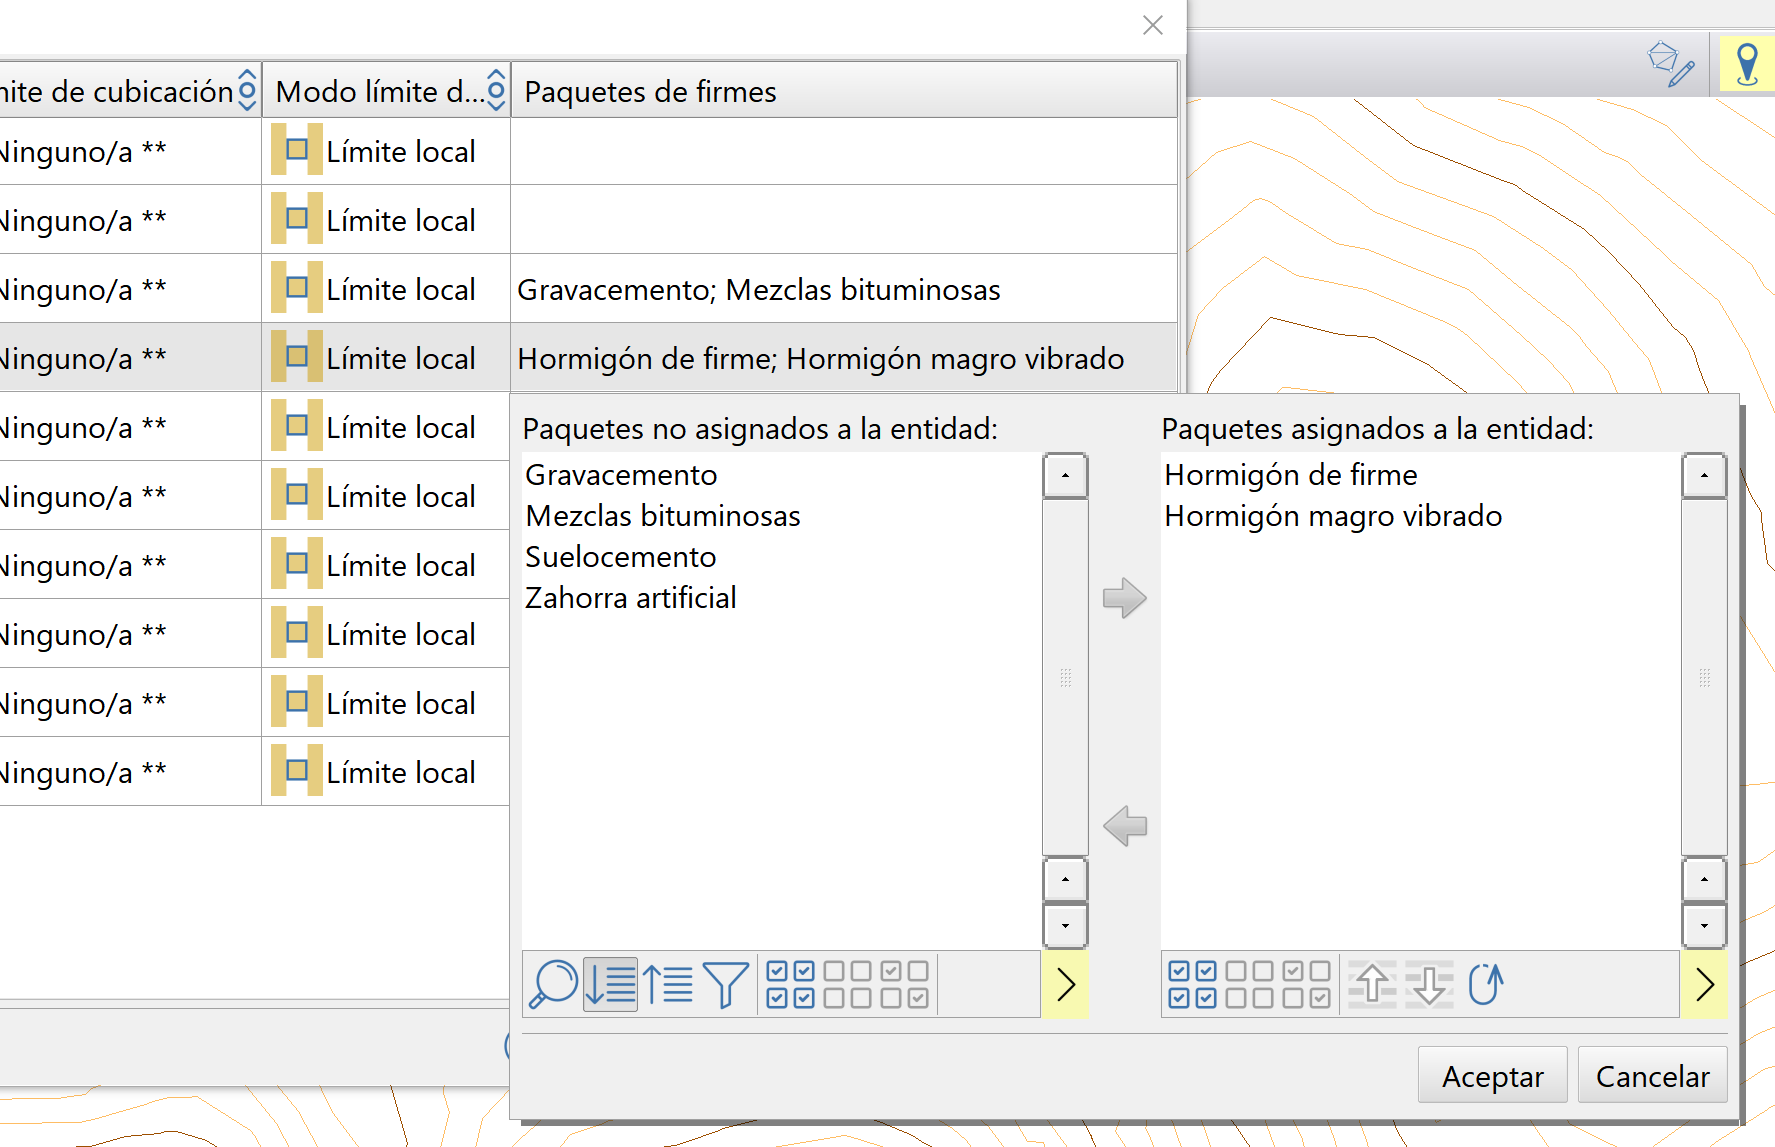Select all in the unassigned packages list
1775x1147 pixels.
coord(790,984)
